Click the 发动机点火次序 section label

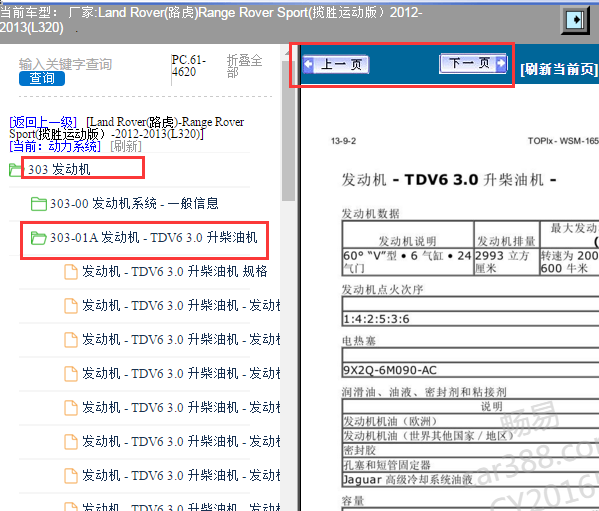tap(382, 289)
